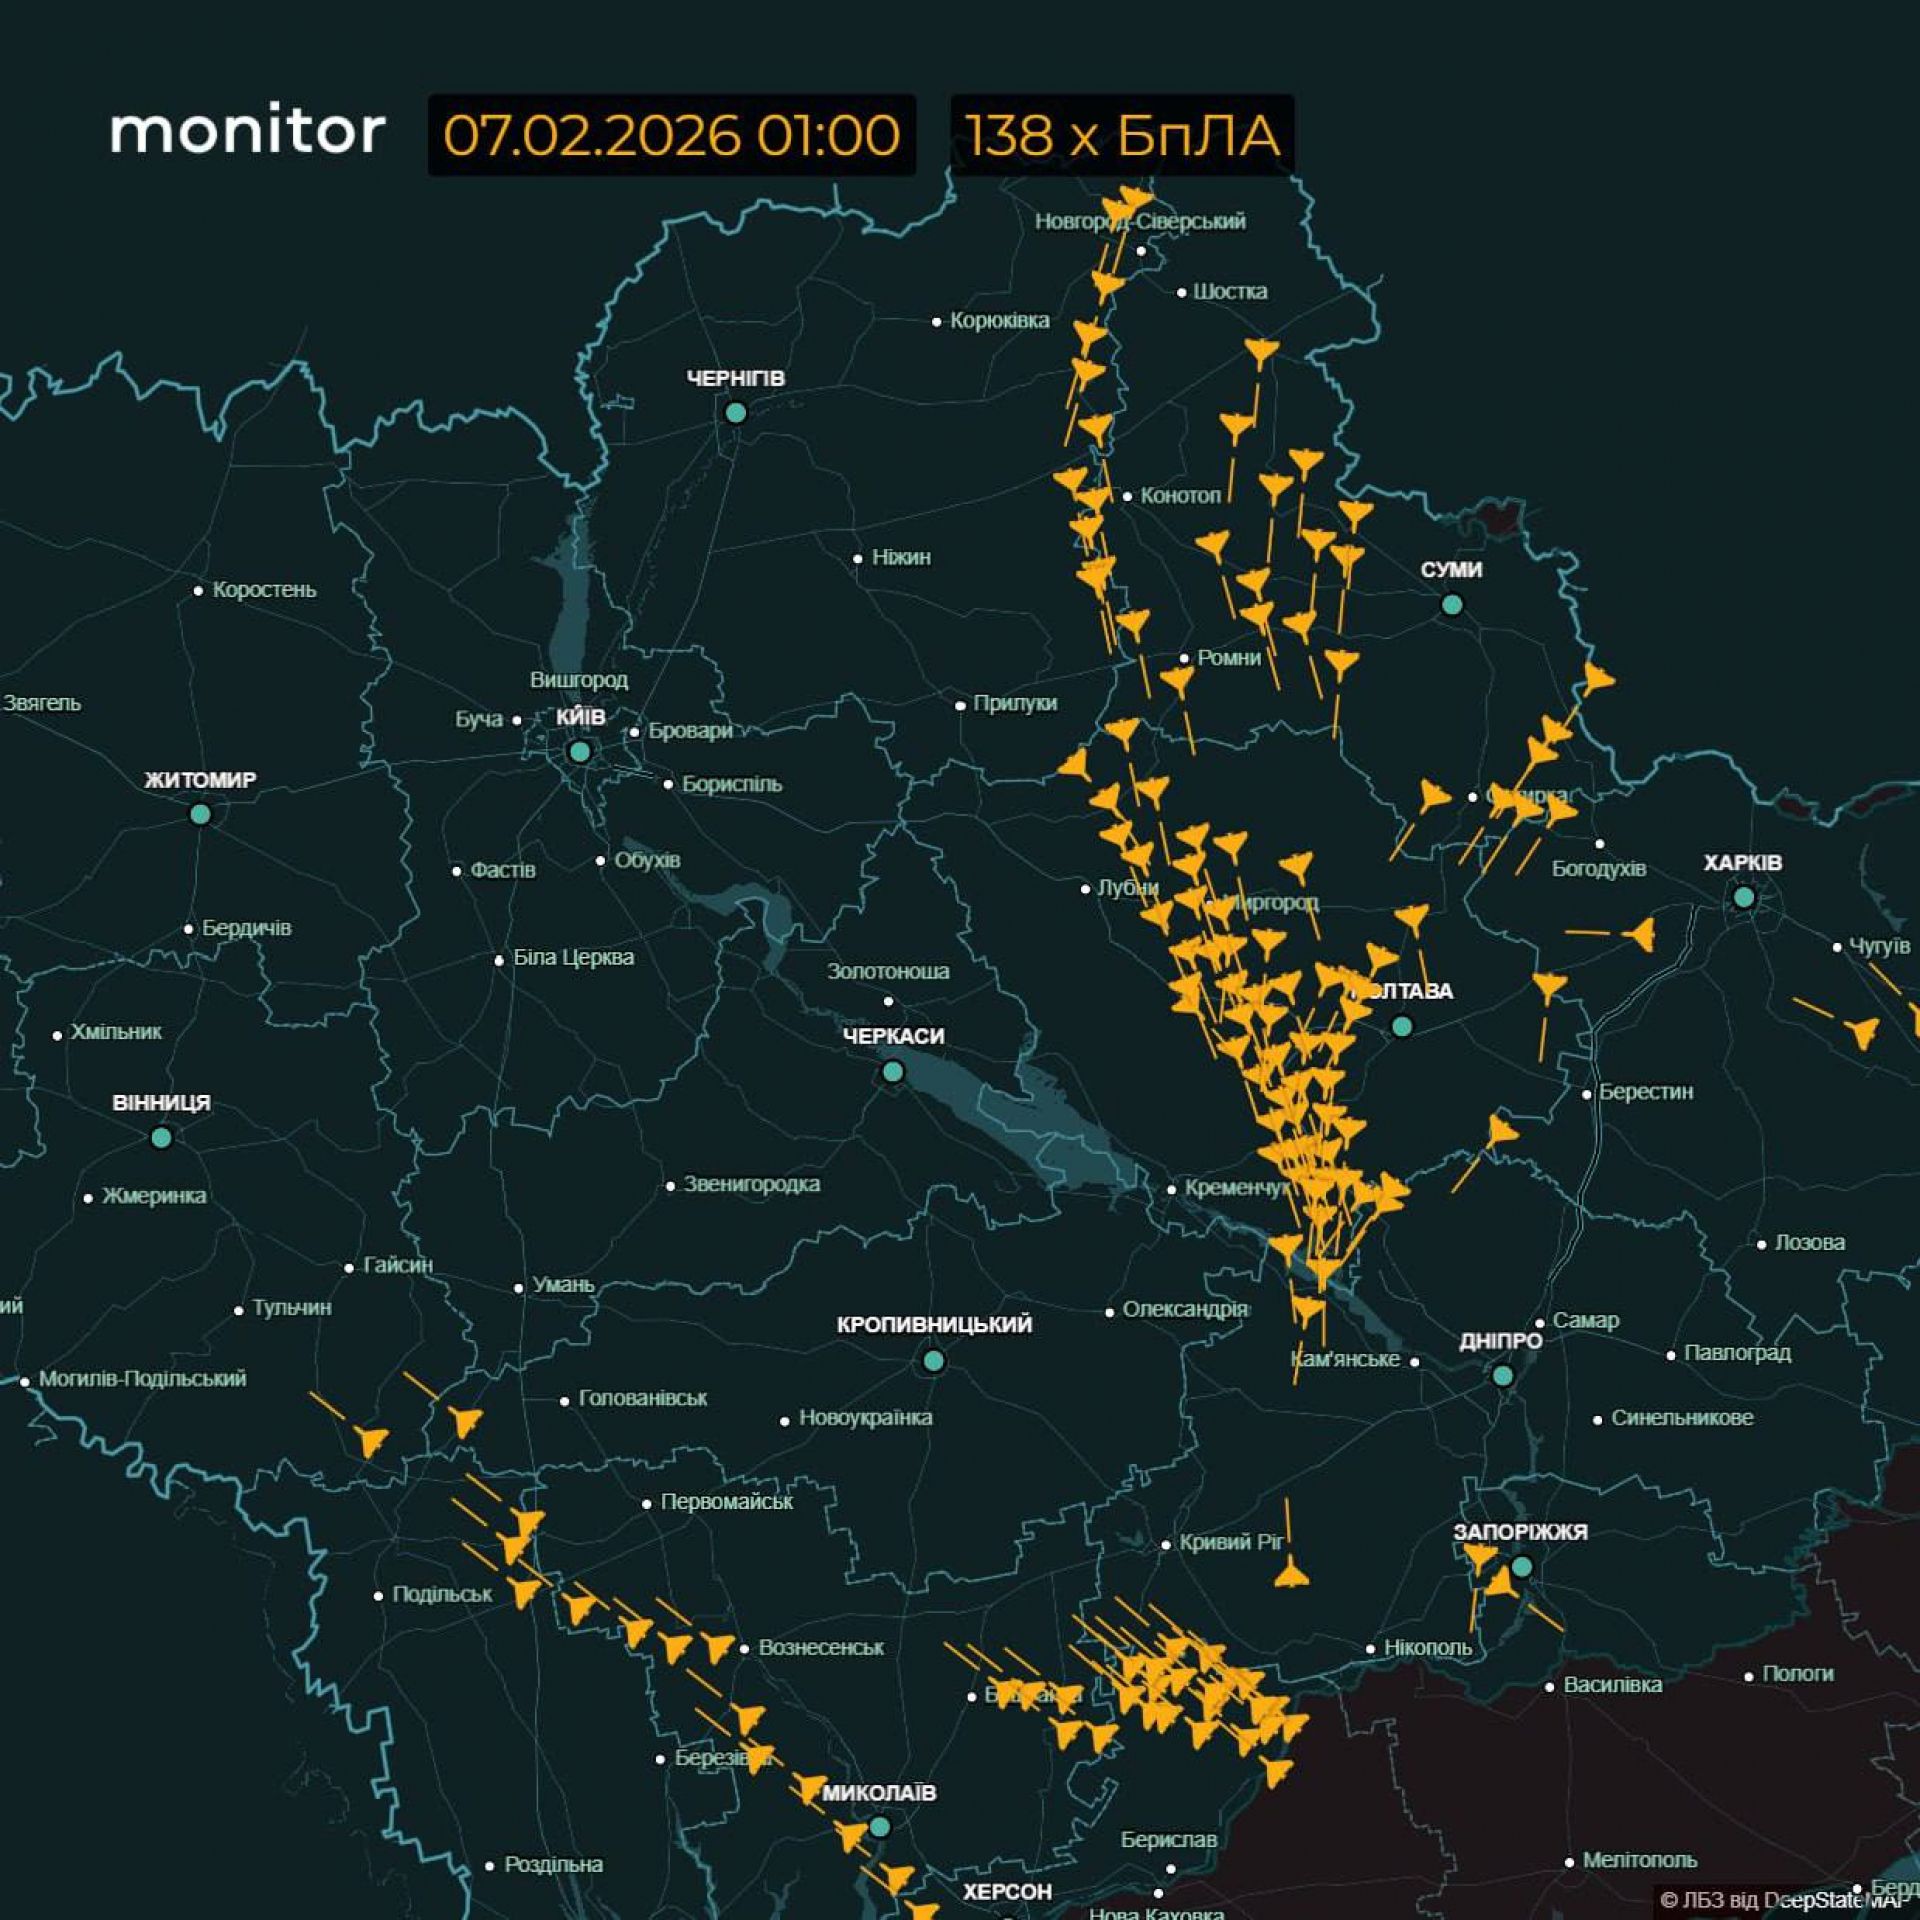The image size is (1920, 1920).
Task: Click the Kharkiv city marker dot
Action: [x=1743, y=897]
